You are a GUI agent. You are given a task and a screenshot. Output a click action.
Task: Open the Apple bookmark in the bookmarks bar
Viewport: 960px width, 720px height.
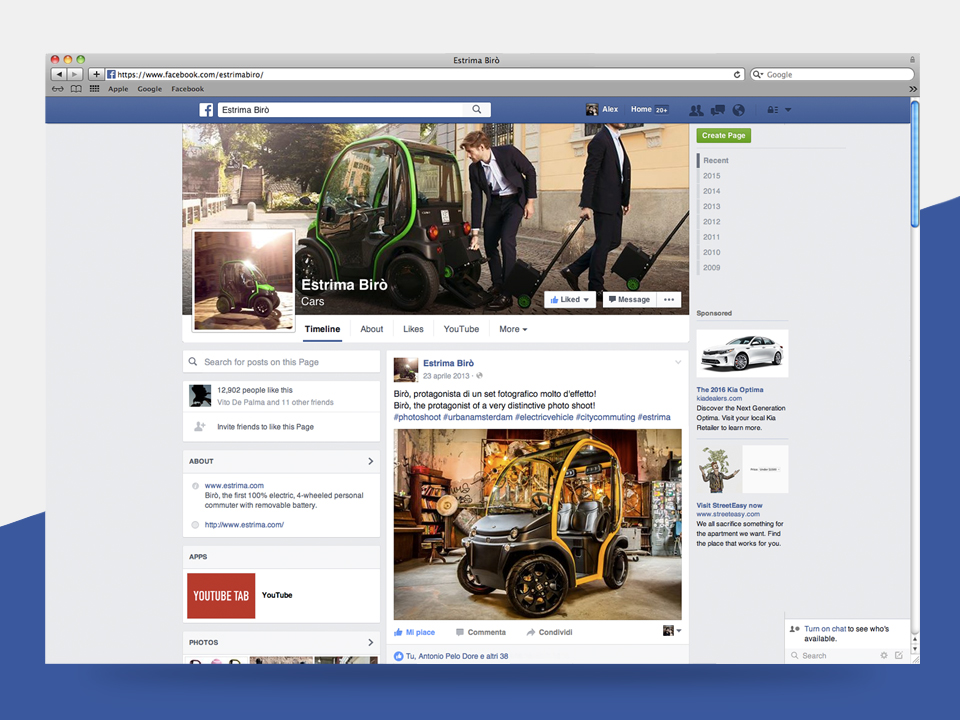click(x=118, y=89)
